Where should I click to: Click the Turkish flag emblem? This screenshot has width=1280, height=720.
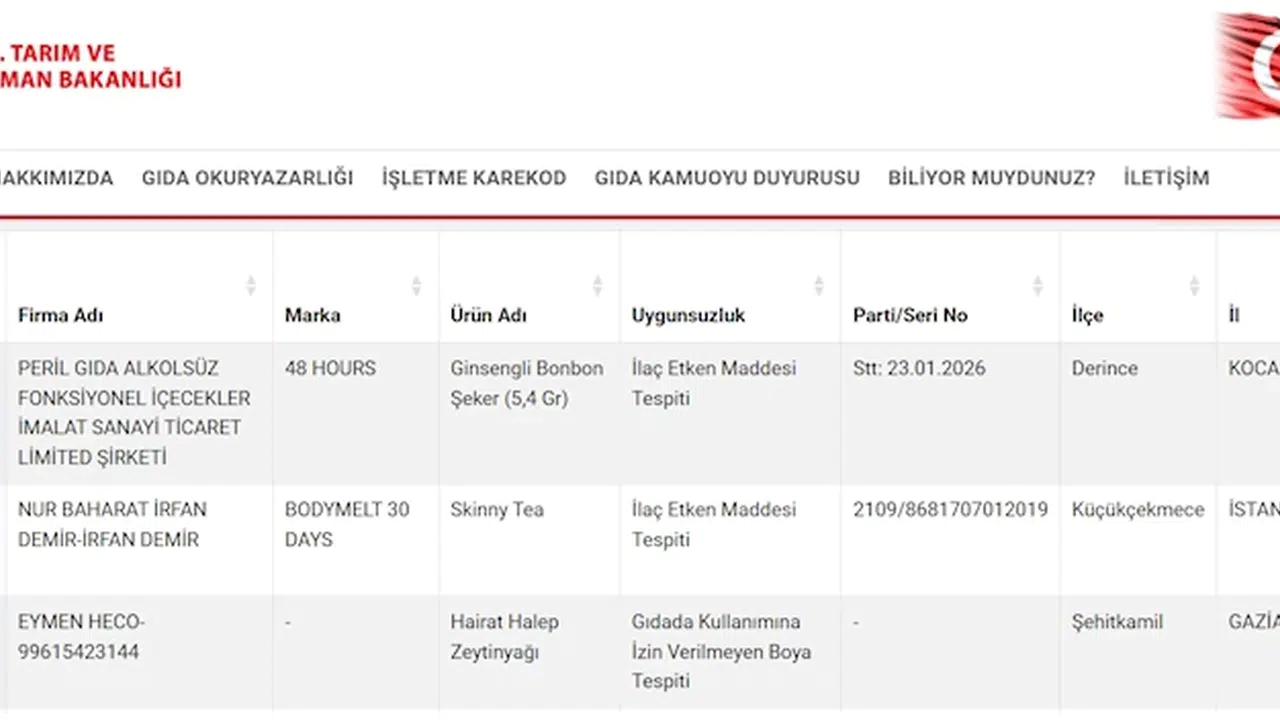[x=1250, y=65]
